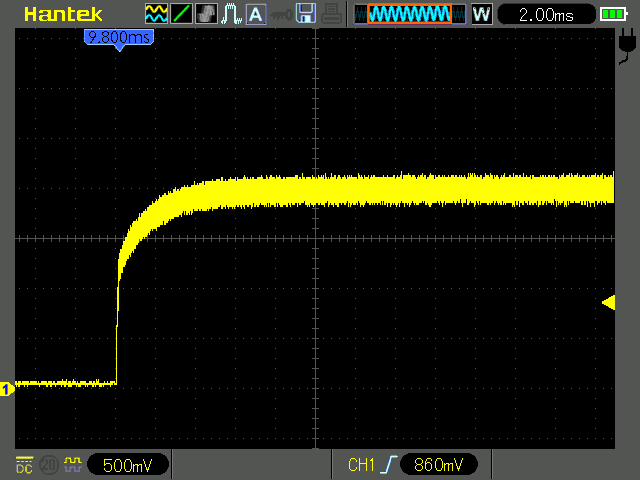
Task: Select the dual-waveform display icon
Action: click(156, 14)
